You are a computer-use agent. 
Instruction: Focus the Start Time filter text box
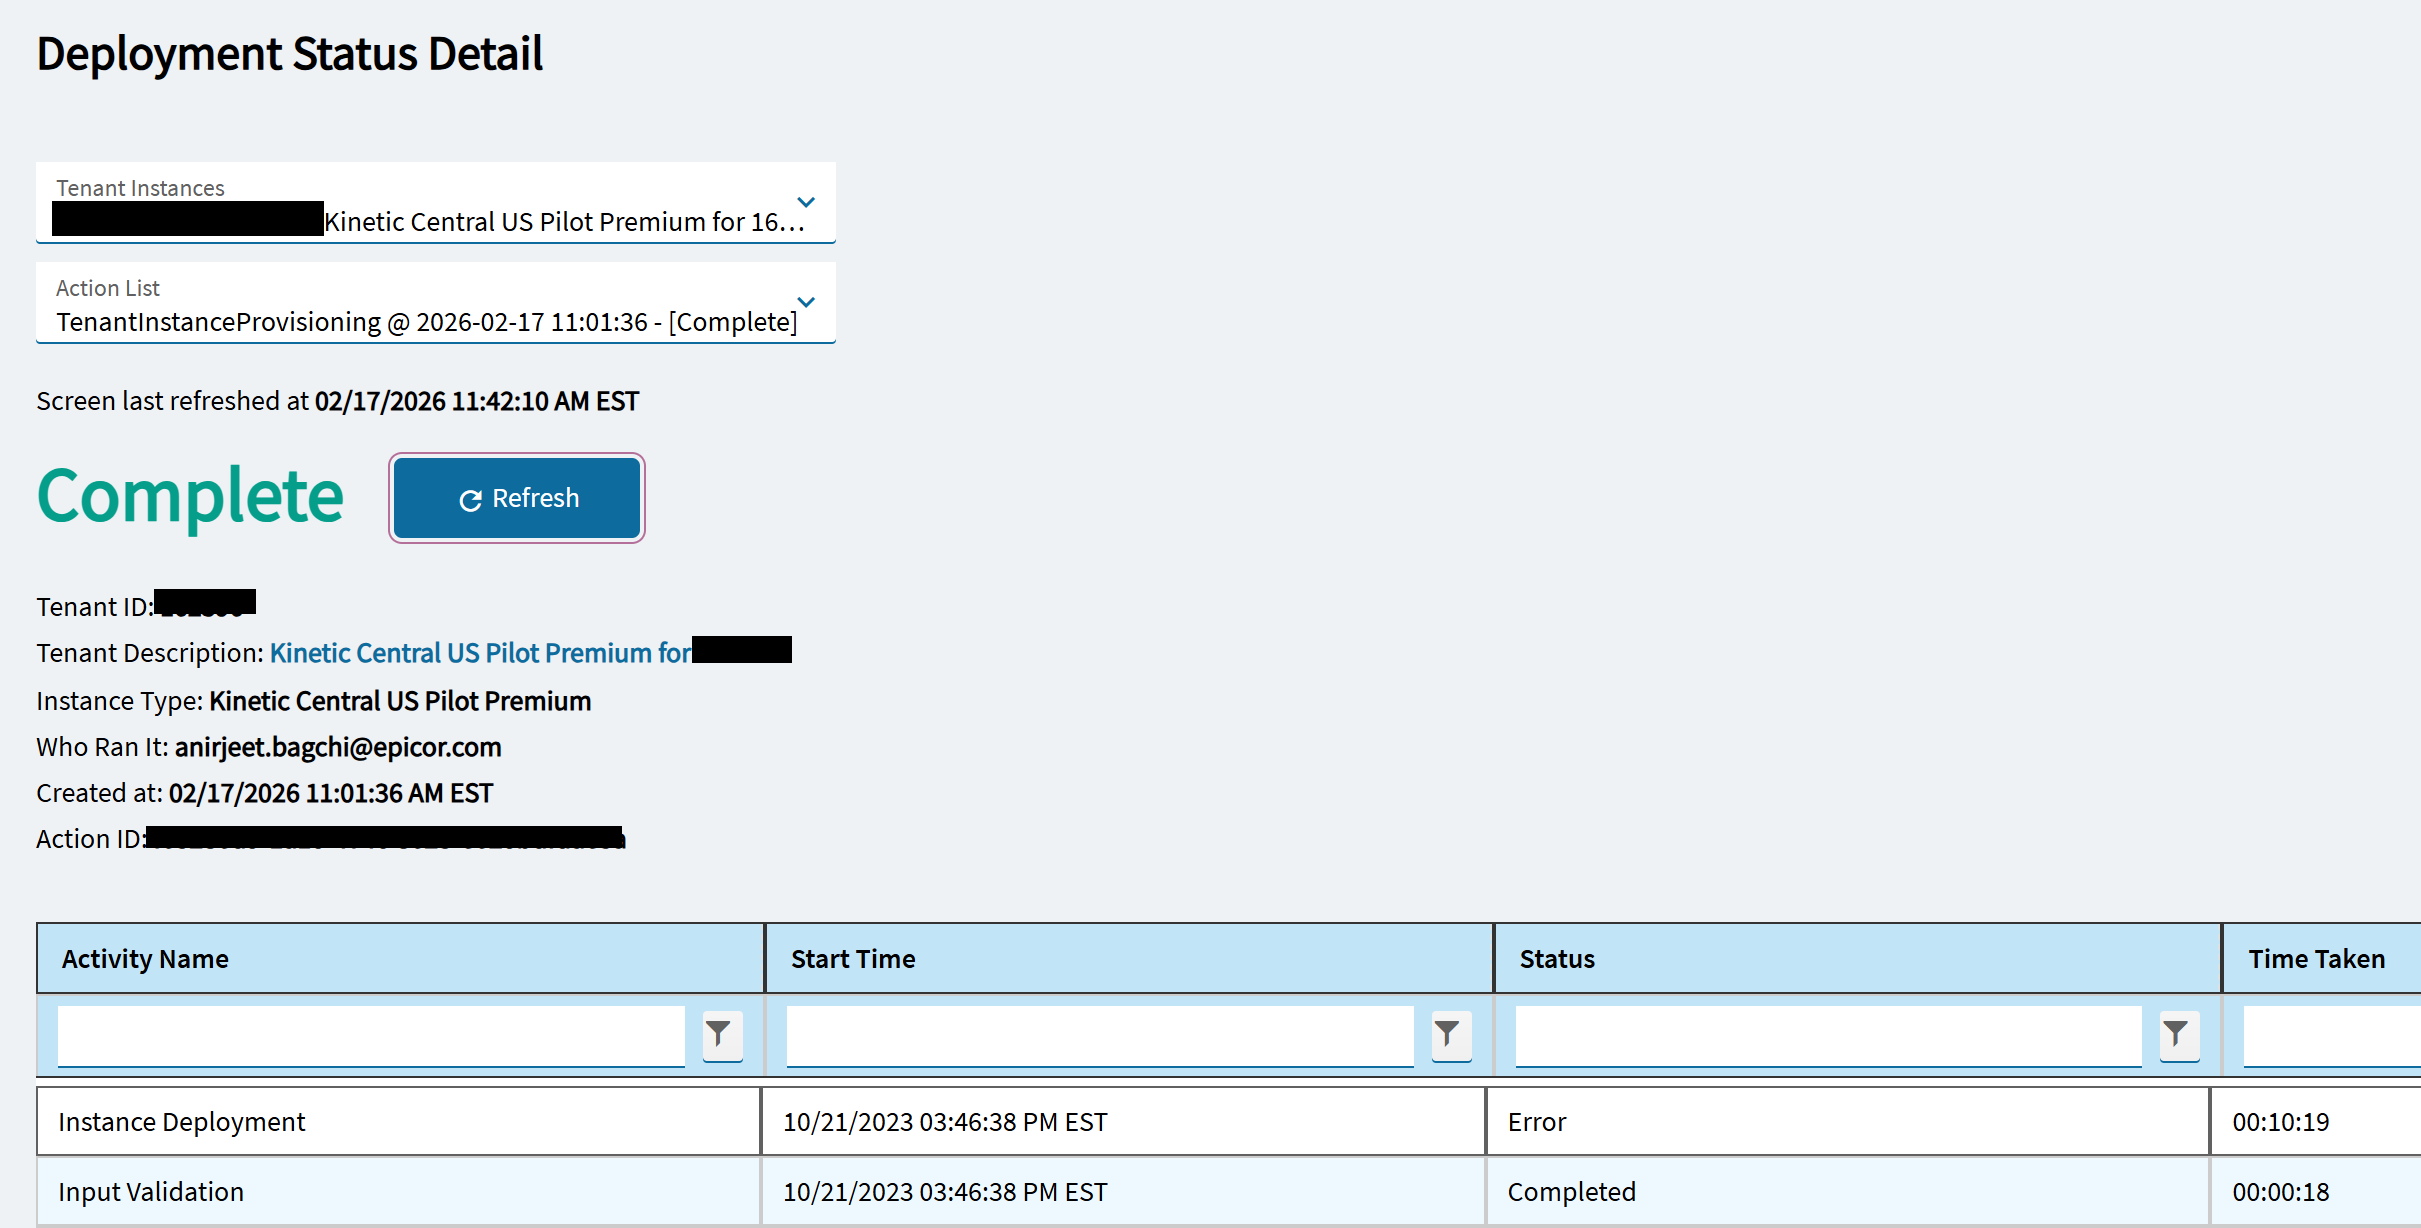[1099, 1035]
